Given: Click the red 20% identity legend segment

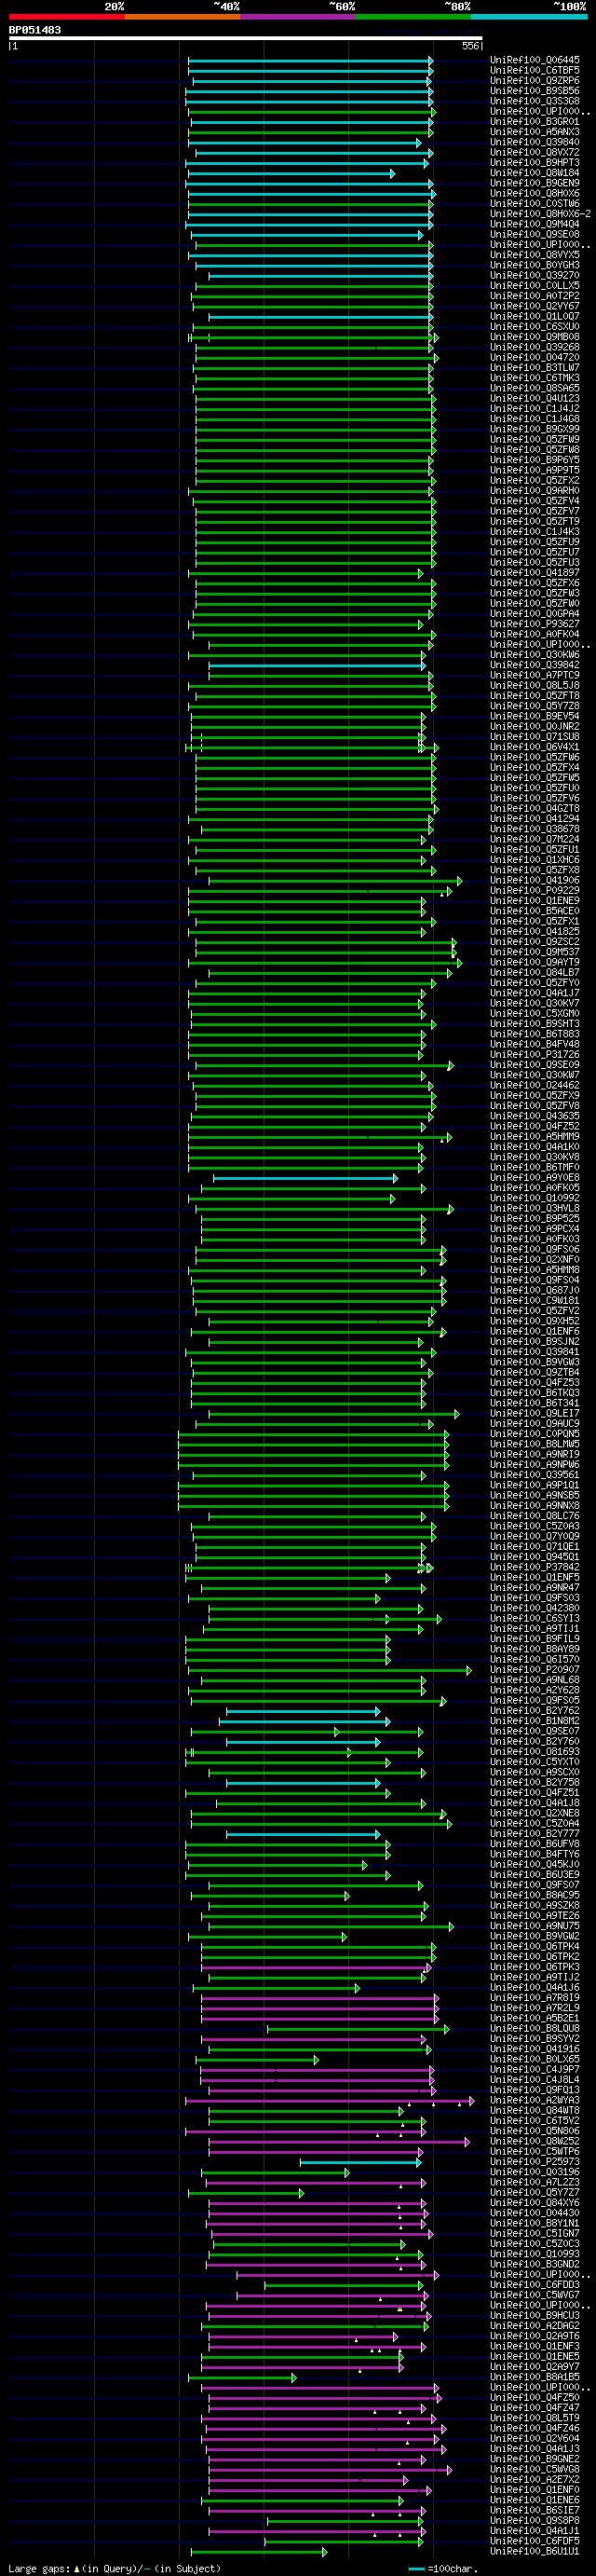Looking at the screenshot, I should (67, 17).
